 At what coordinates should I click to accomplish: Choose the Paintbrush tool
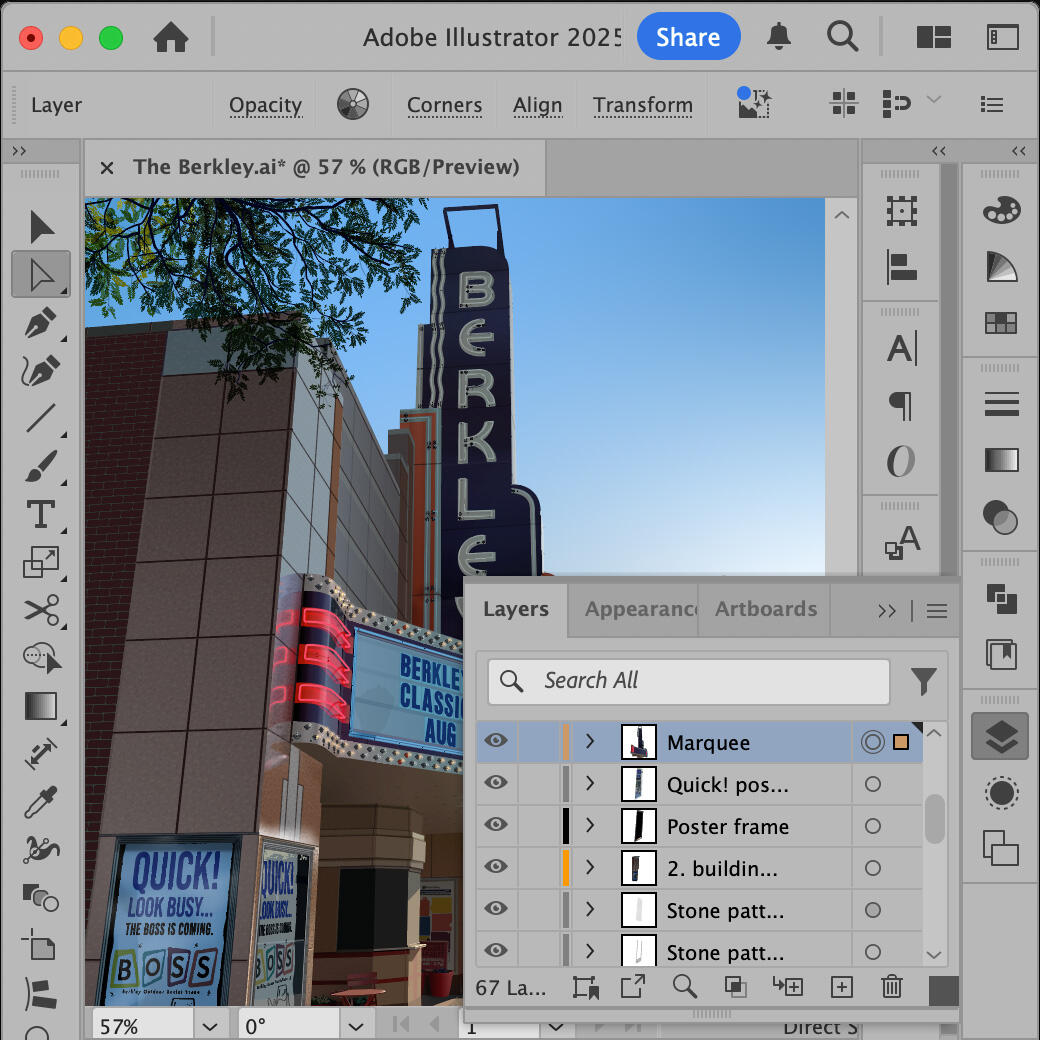41,467
